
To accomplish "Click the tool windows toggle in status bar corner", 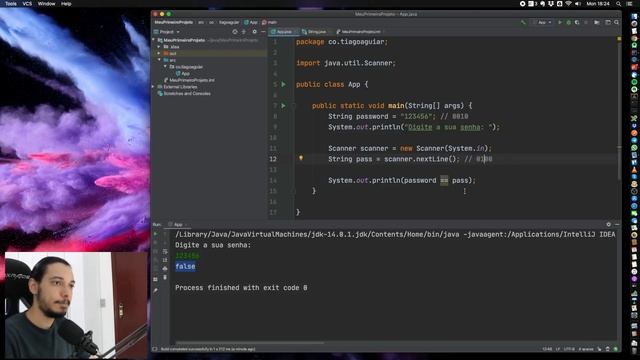I will coord(155,349).
